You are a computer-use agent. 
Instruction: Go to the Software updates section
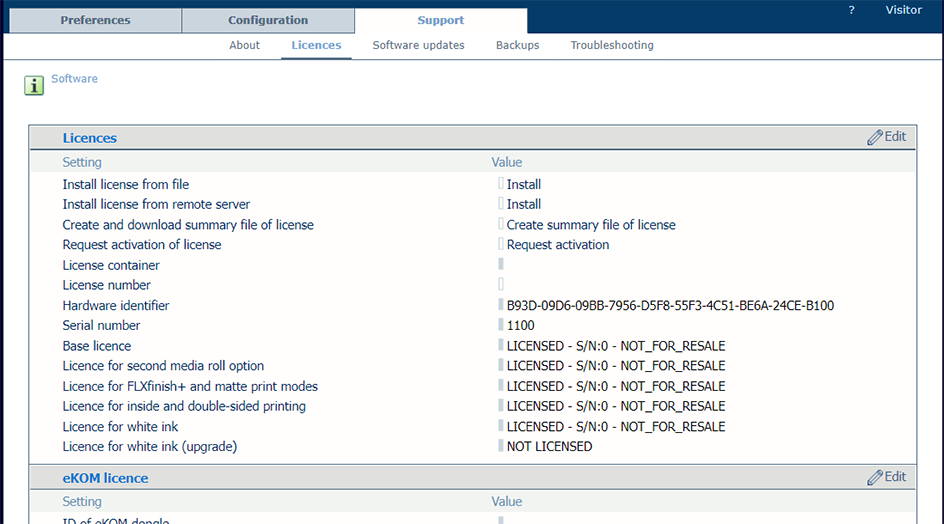pyautogui.click(x=418, y=45)
